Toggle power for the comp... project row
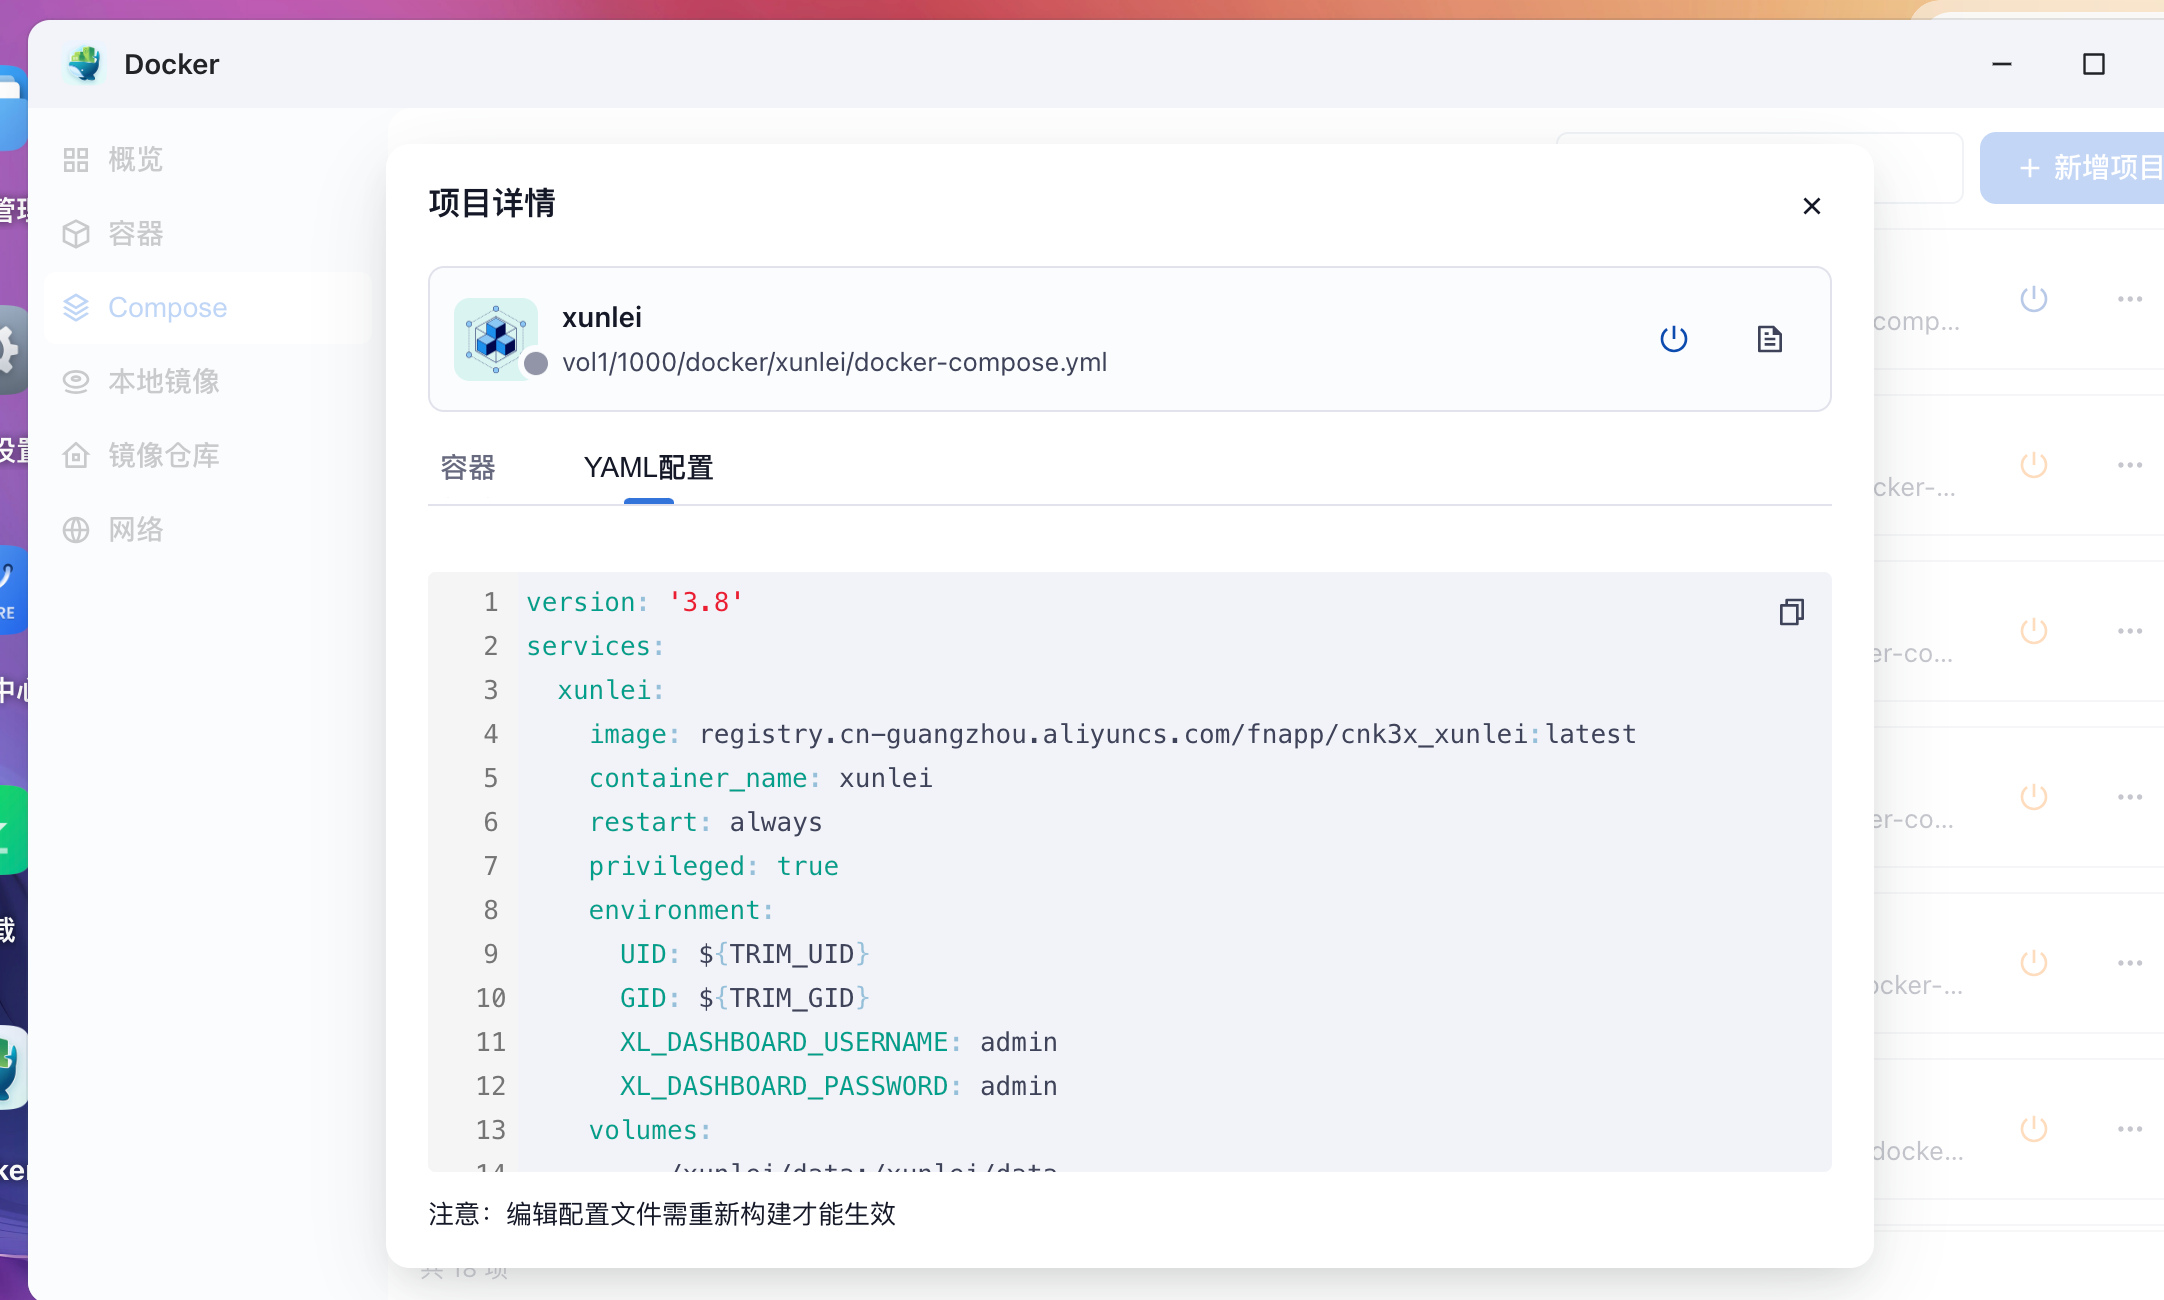 pyautogui.click(x=2034, y=299)
